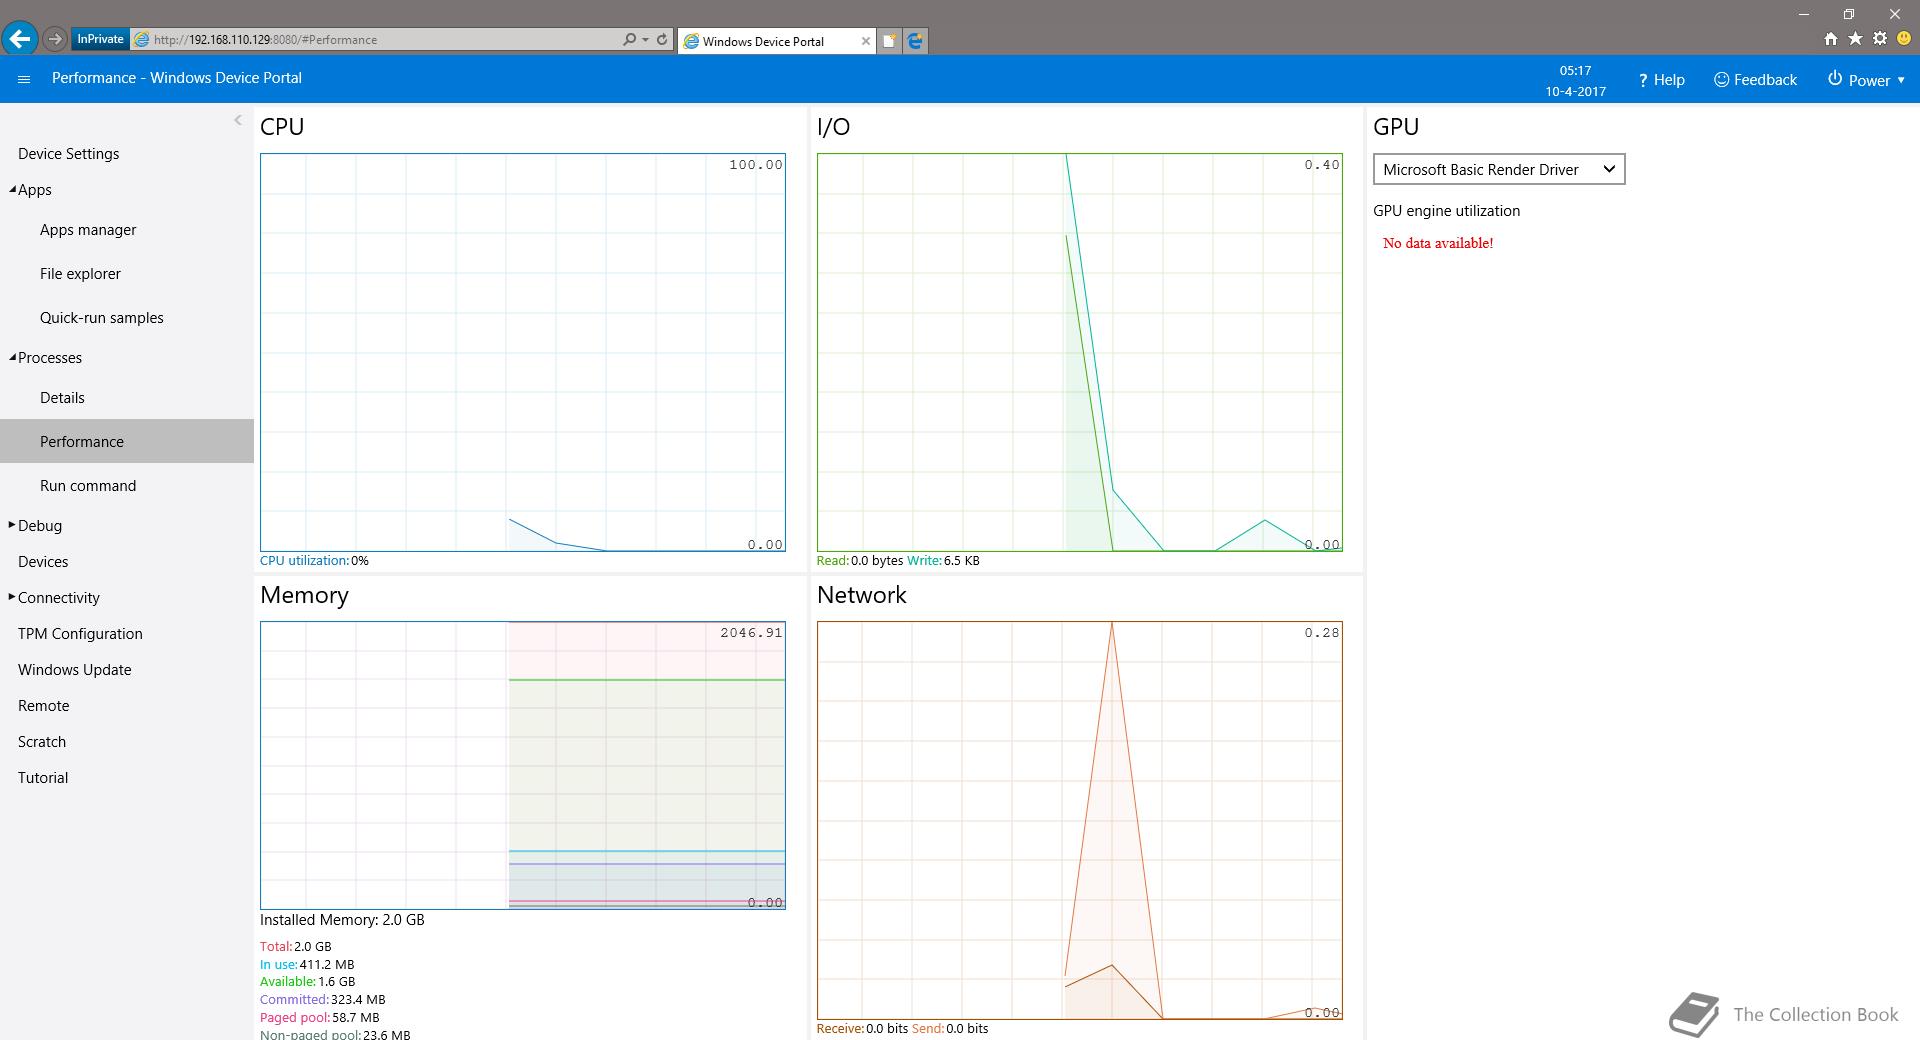Viewport: 1920px width, 1040px height.
Task: Close the Windows Device Portal tab
Action: coord(865,41)
